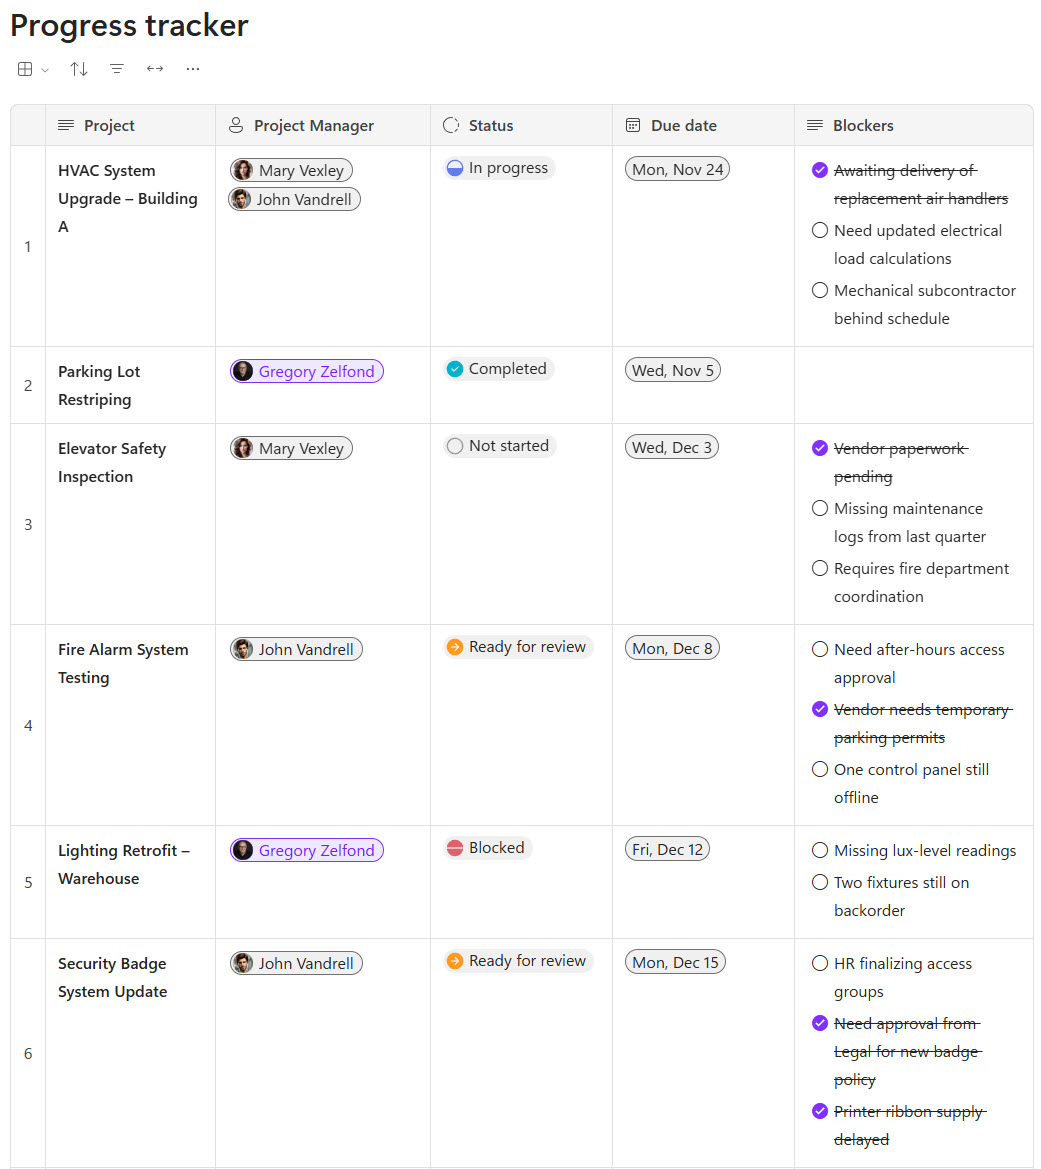Open the filter lines icon
Screen dimensions: 1041x1169
click(x=117, y=69)
